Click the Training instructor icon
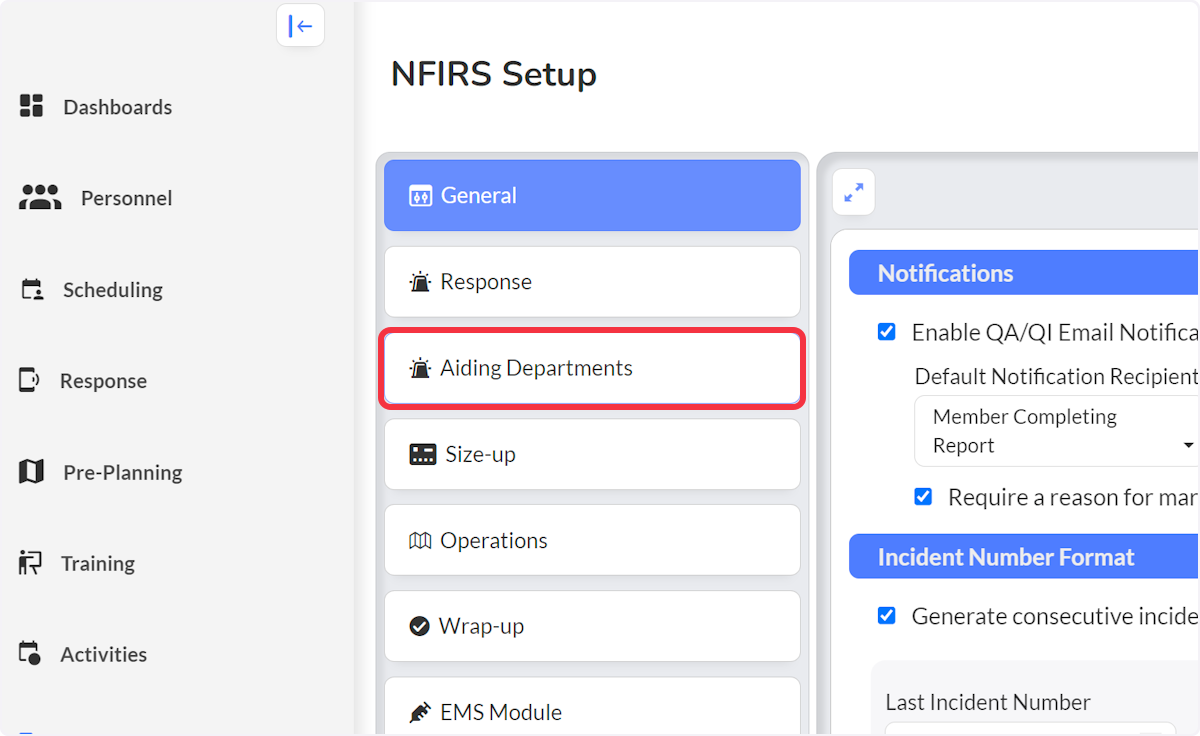 pyautogui.click(x=31, y=562)
